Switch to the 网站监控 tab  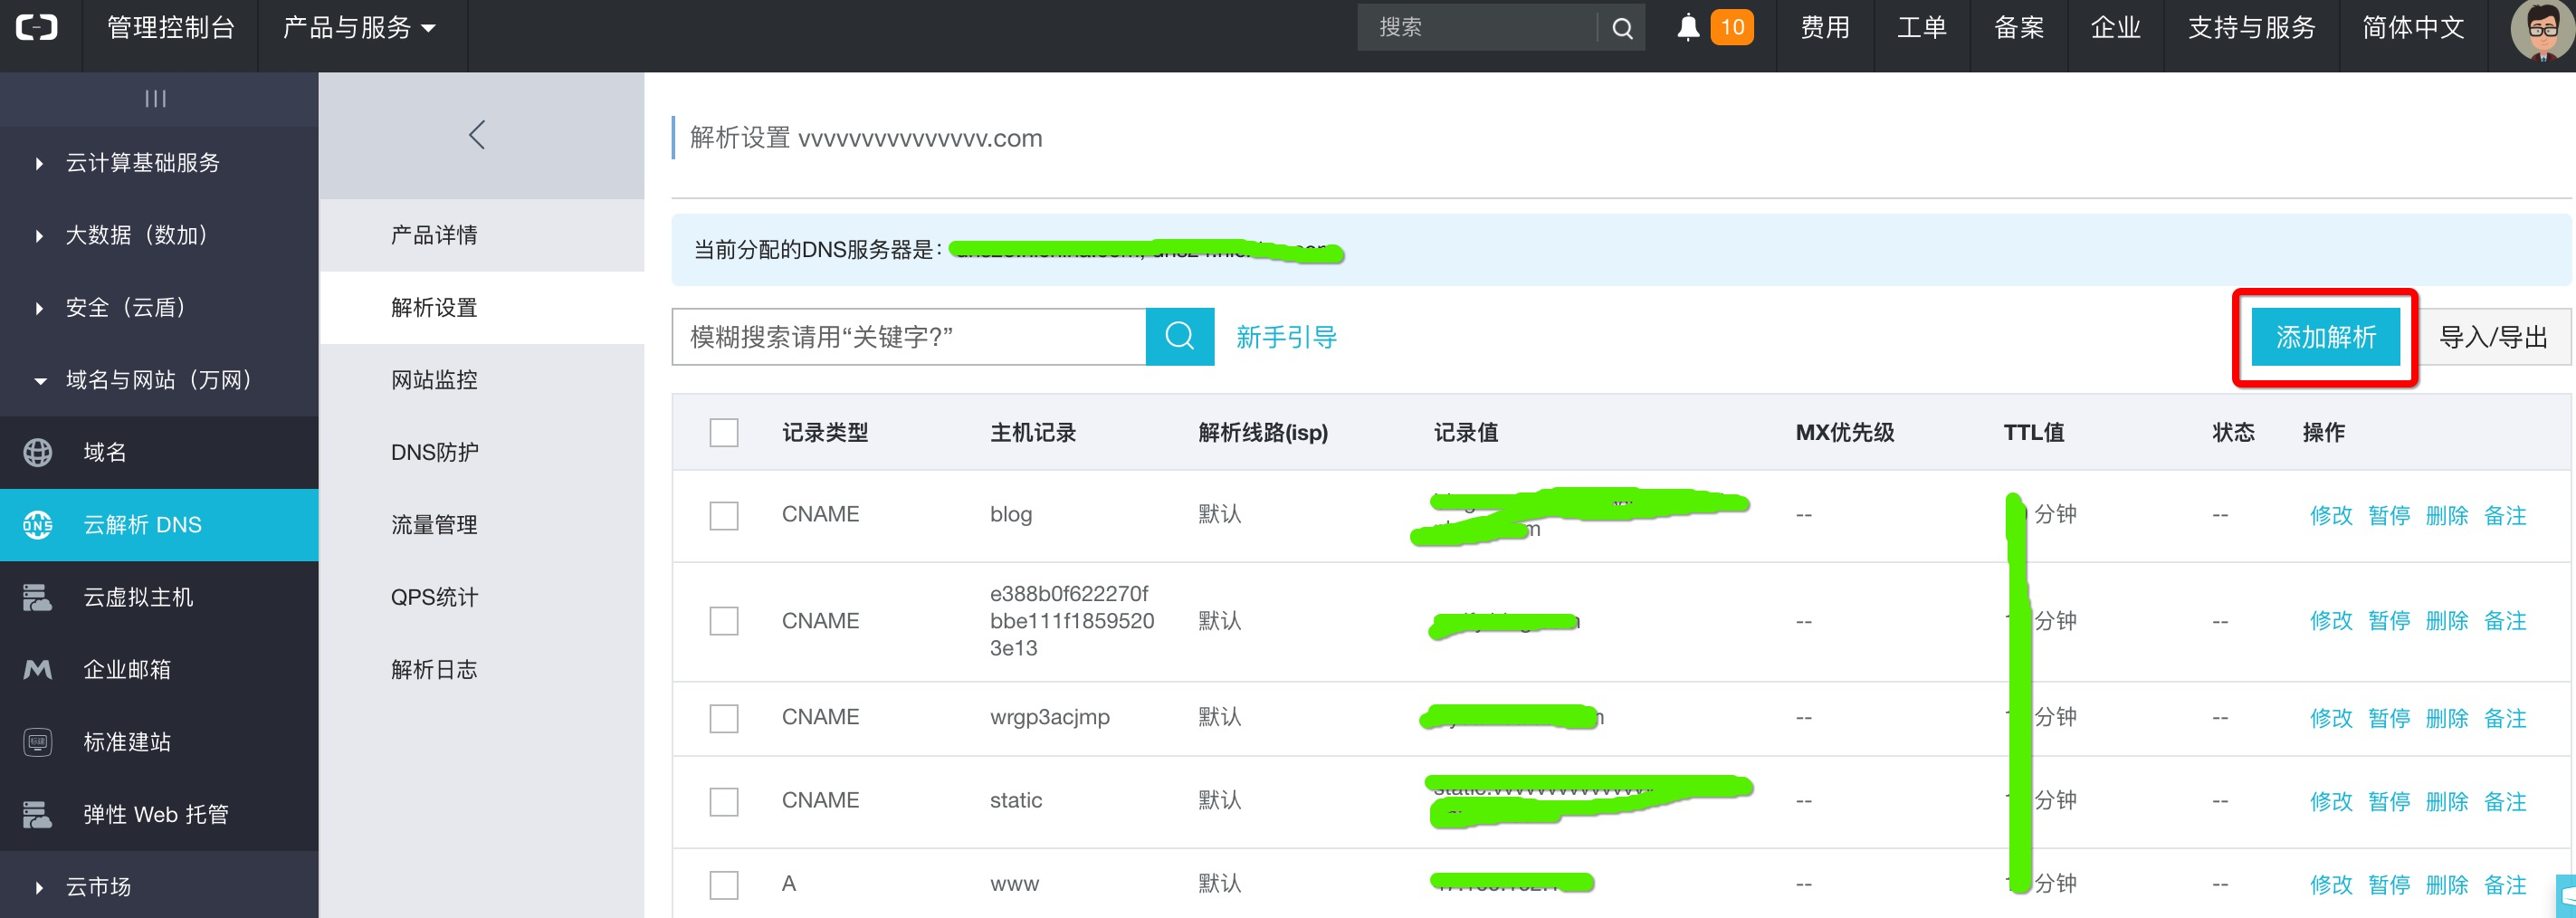point(434,380)
